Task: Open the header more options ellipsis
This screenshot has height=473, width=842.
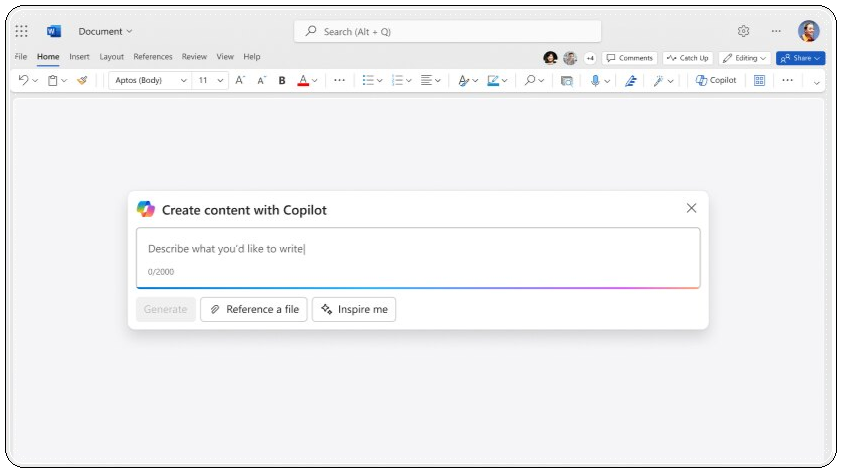Action: (776, 31)
